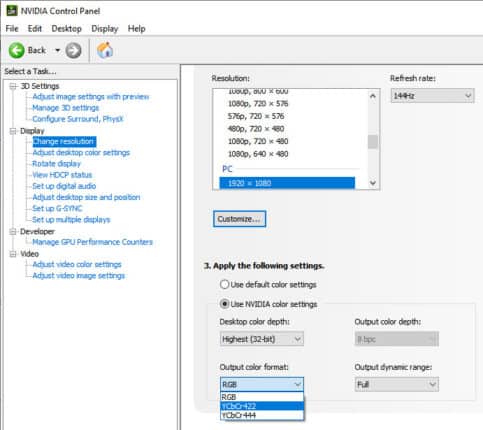Click the Output color format combo box
Image resolution: width=483 pixels, height=430 pixels.
coord(262,385)
